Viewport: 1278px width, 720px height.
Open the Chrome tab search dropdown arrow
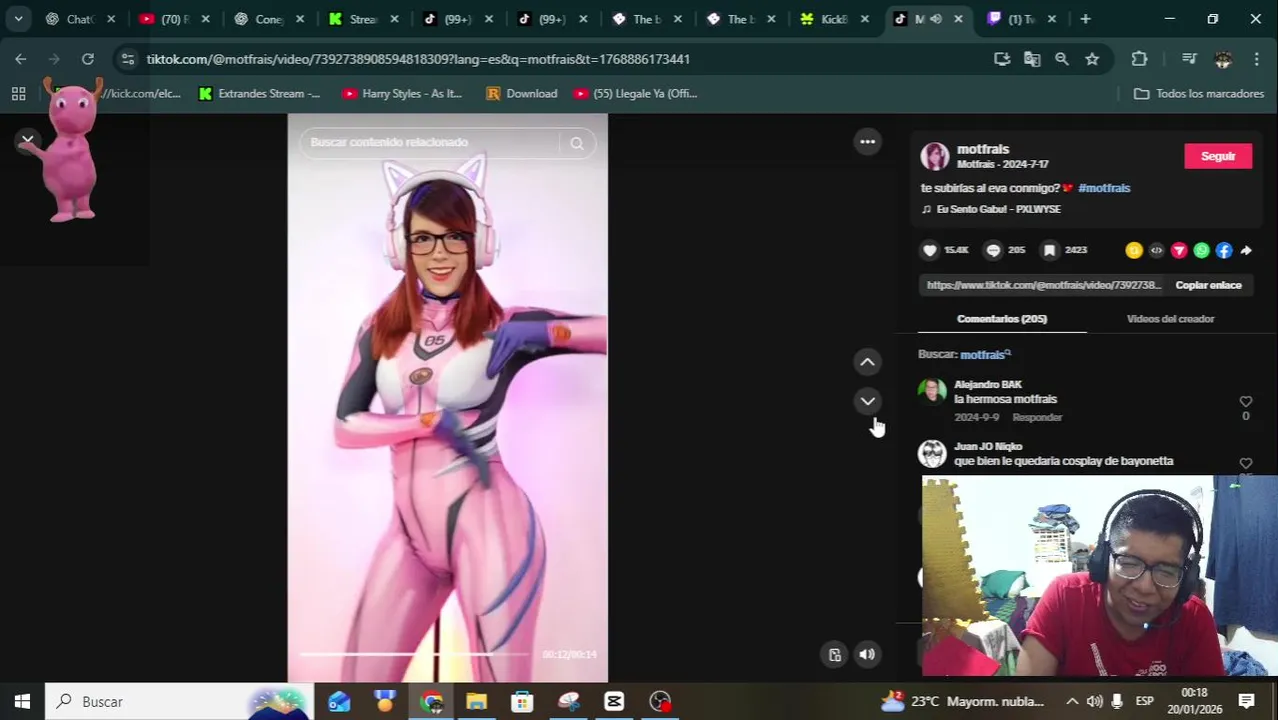[18, 19]
